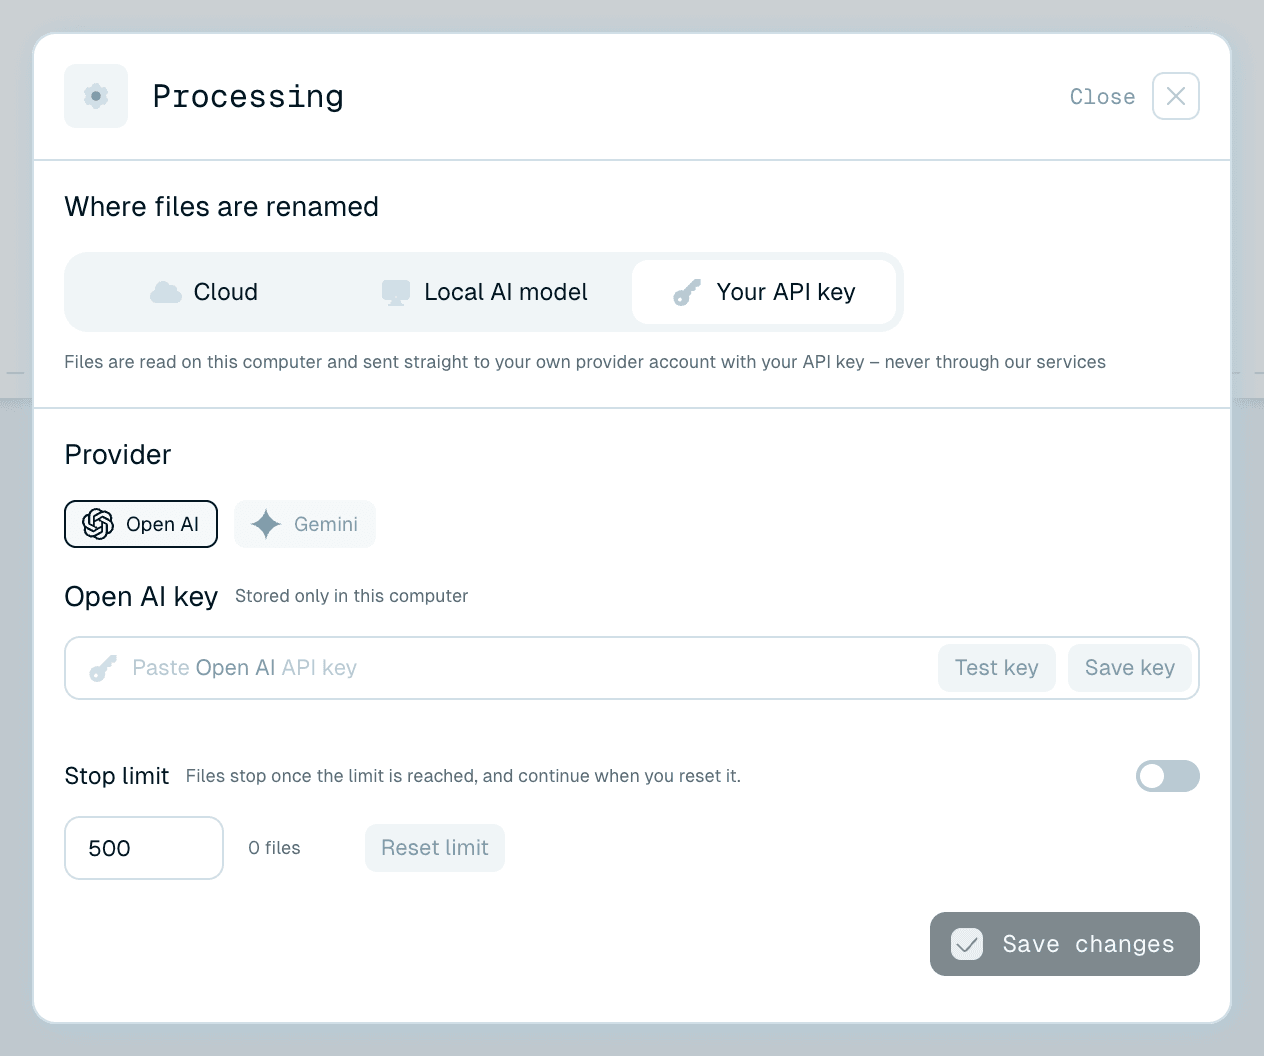
Task: Click the key icon inside the API key field
Action: point(103,668)
